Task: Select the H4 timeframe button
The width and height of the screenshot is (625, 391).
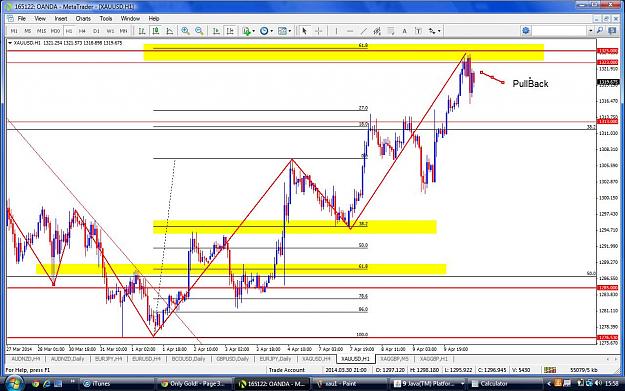Action: click(82, 31)
